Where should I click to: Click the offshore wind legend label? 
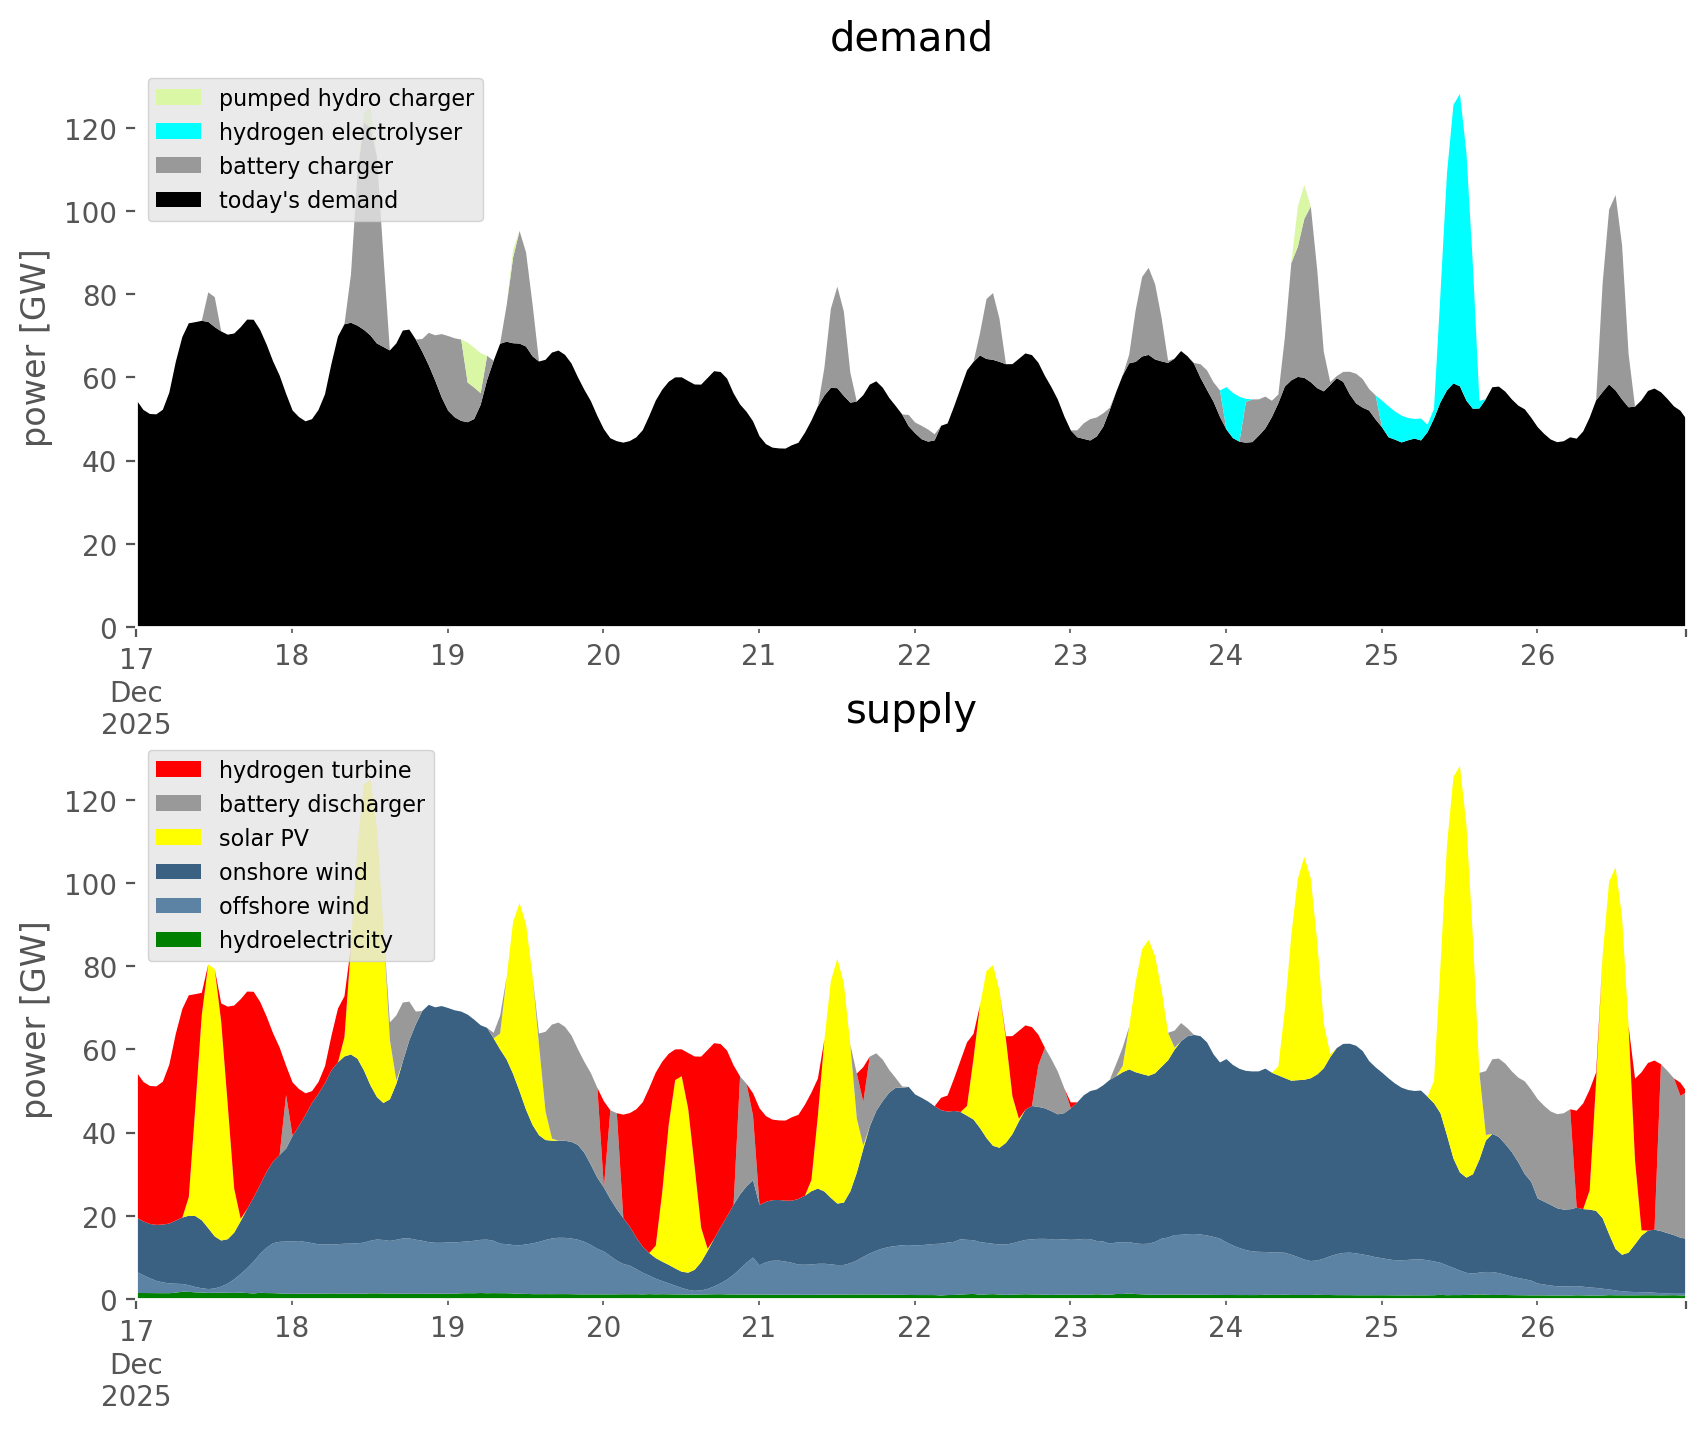coord(293,906)
